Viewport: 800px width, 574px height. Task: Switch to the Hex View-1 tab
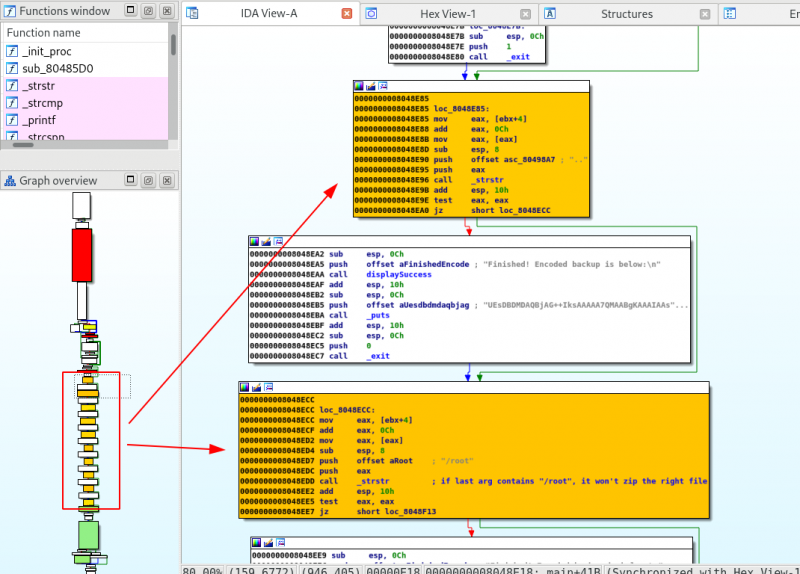[x=448, y=14]
